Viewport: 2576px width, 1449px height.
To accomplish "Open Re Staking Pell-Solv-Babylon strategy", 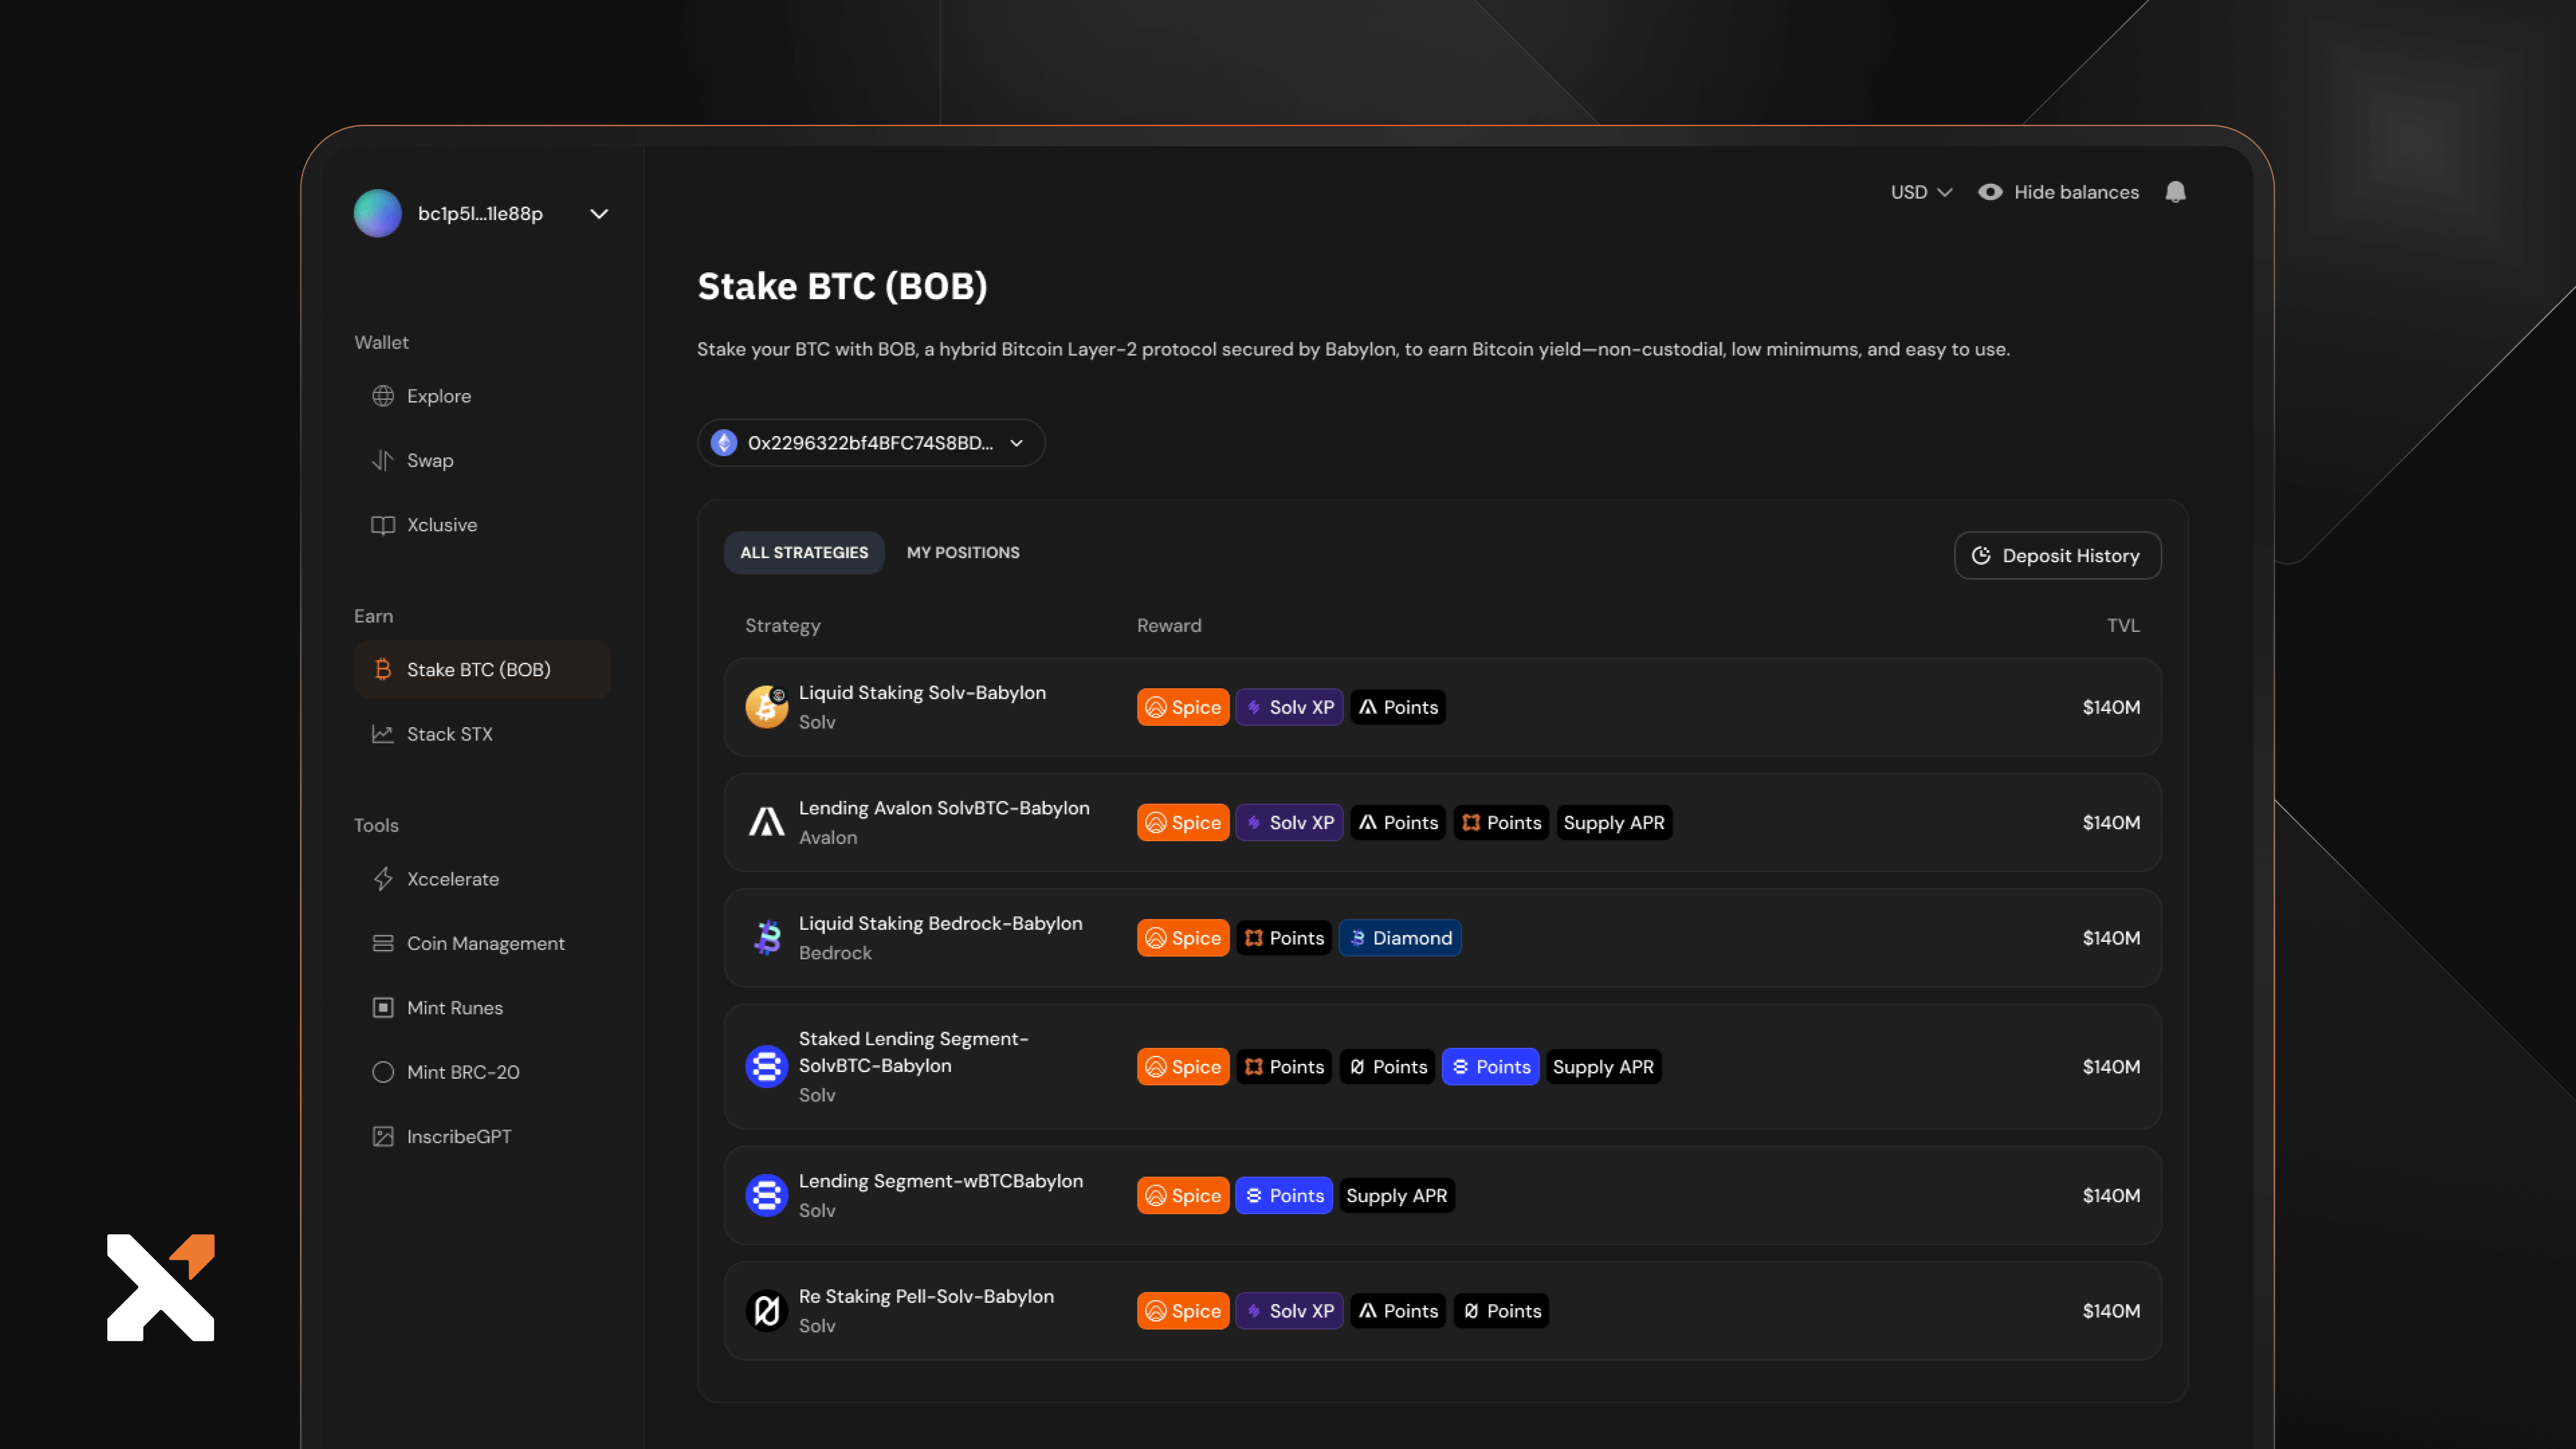I will (1442, 1311).
